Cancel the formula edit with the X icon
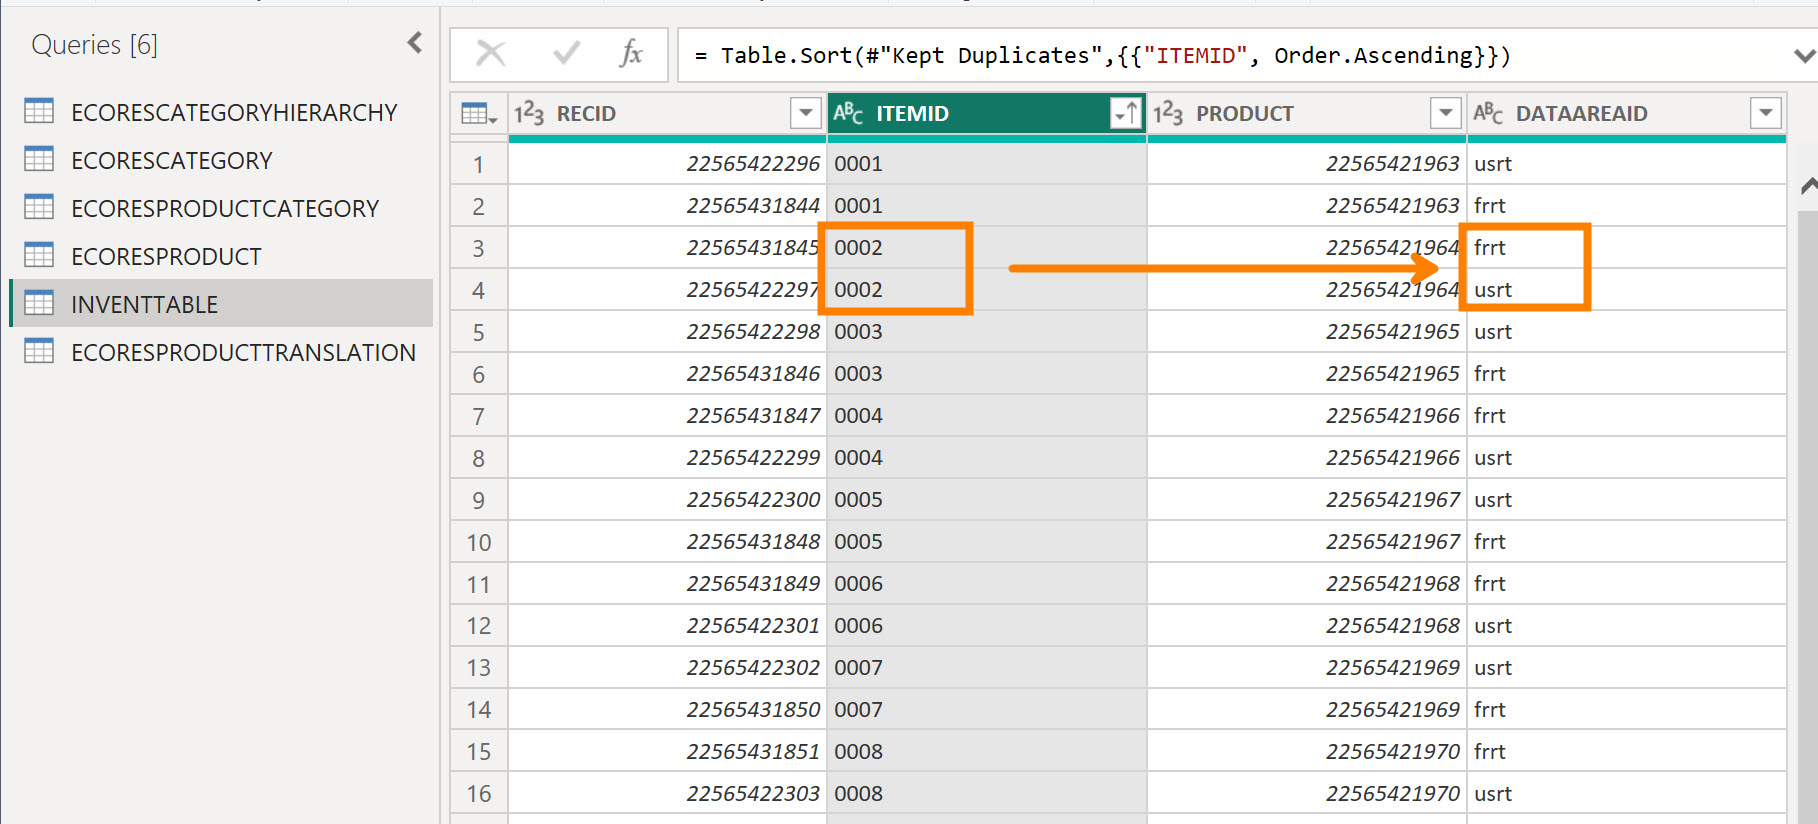Image resolution: width=1818 pixels, height=824 pixels. point(490,53)
